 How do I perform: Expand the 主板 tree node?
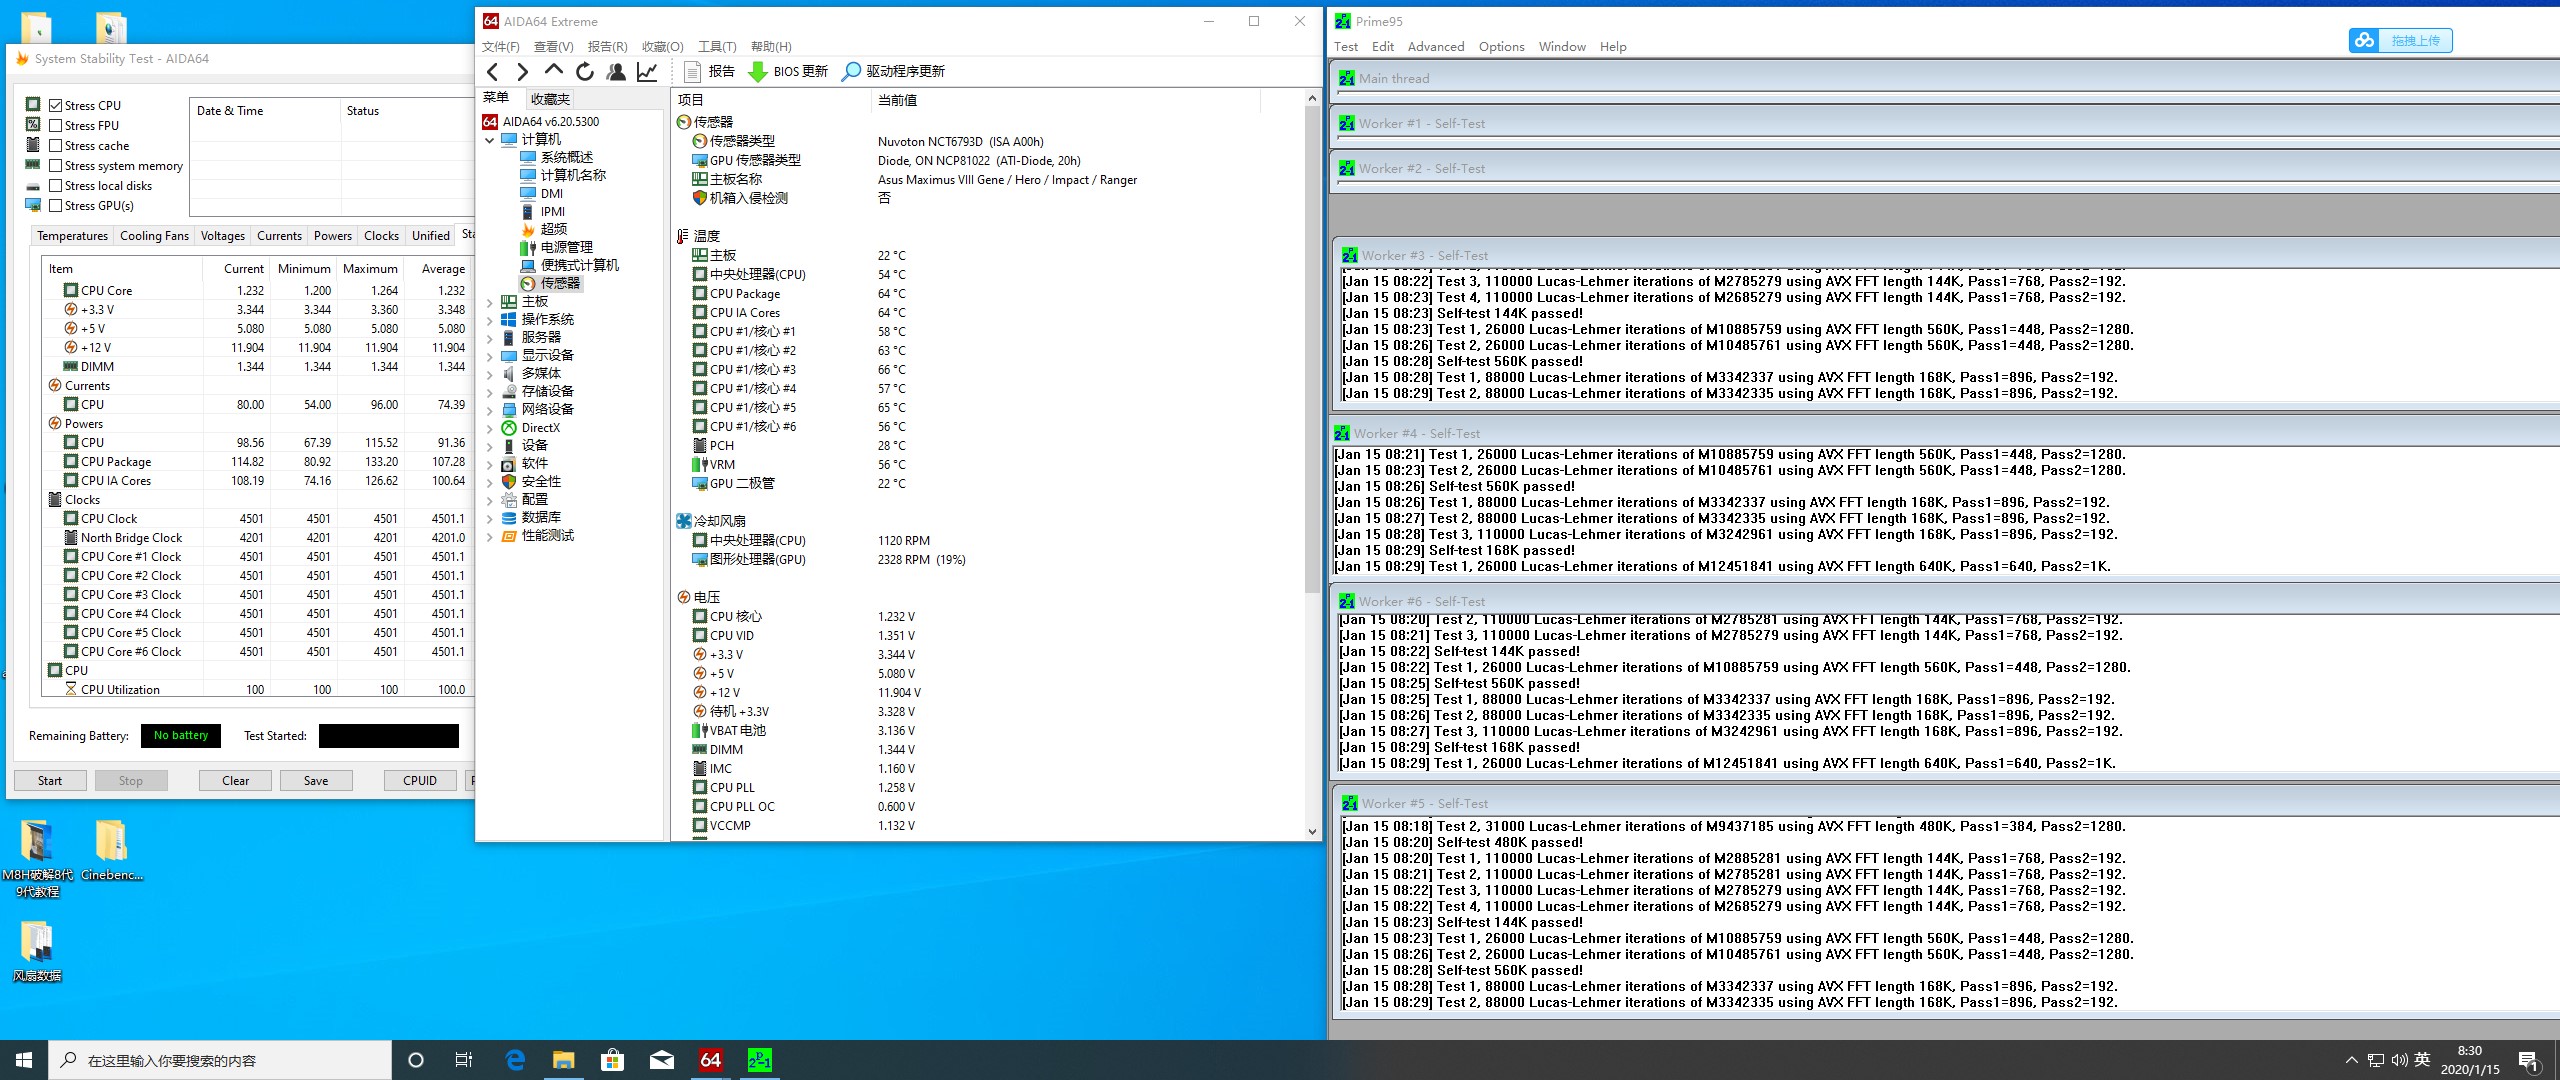[x=489, y=301]
